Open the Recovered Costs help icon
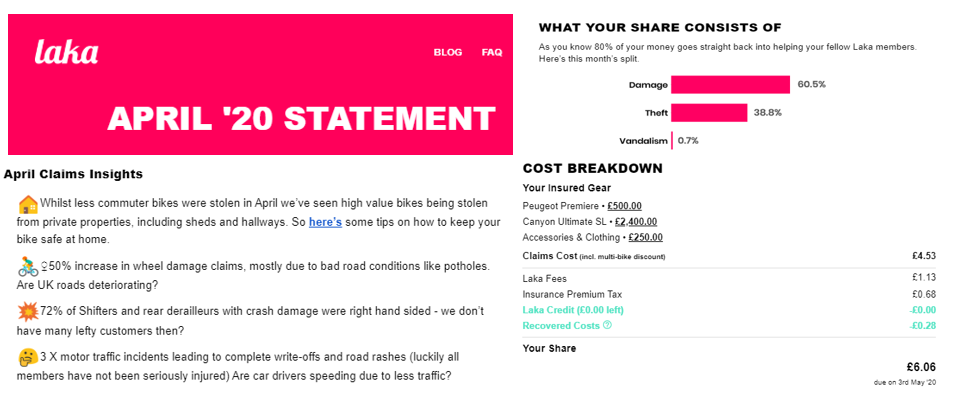This screenshot has width=958, height=400. (607, 325)
